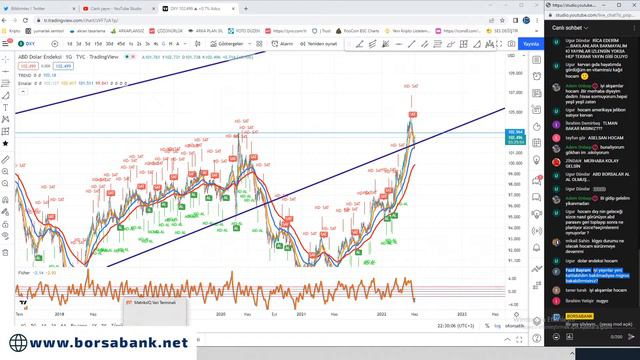Select the 45d timeframe interval

(x=121, y=44)
